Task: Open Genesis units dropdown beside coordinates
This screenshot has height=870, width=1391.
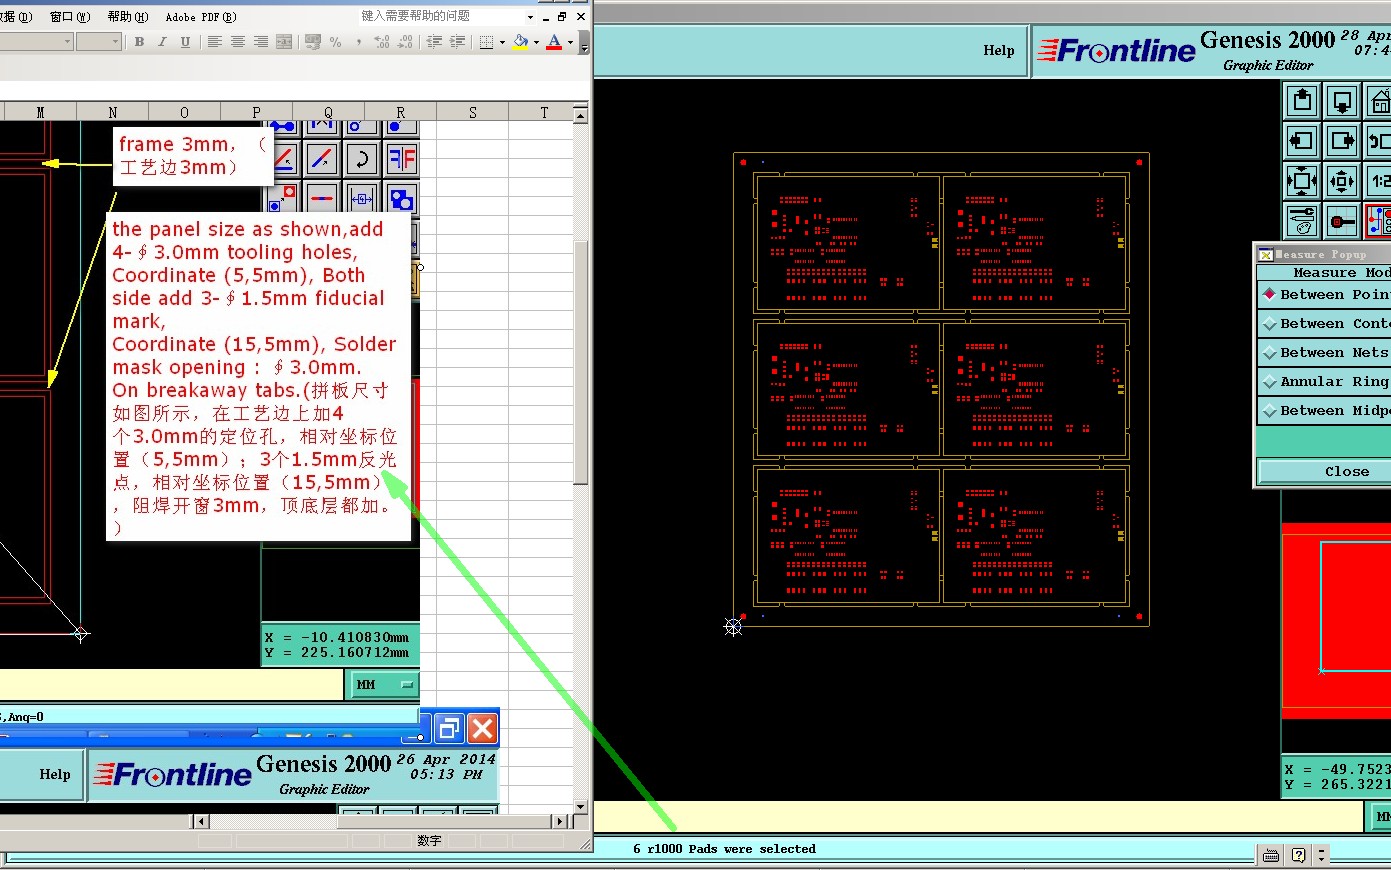Action: tap(1380, 817)
